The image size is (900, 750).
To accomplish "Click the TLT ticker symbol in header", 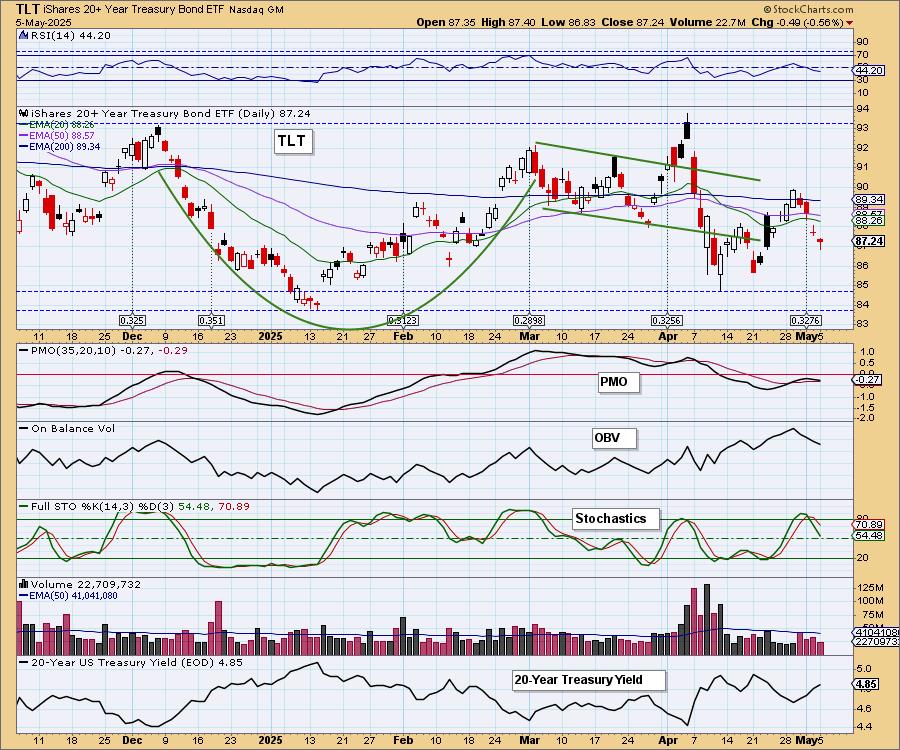I will [x=28, y=9].
